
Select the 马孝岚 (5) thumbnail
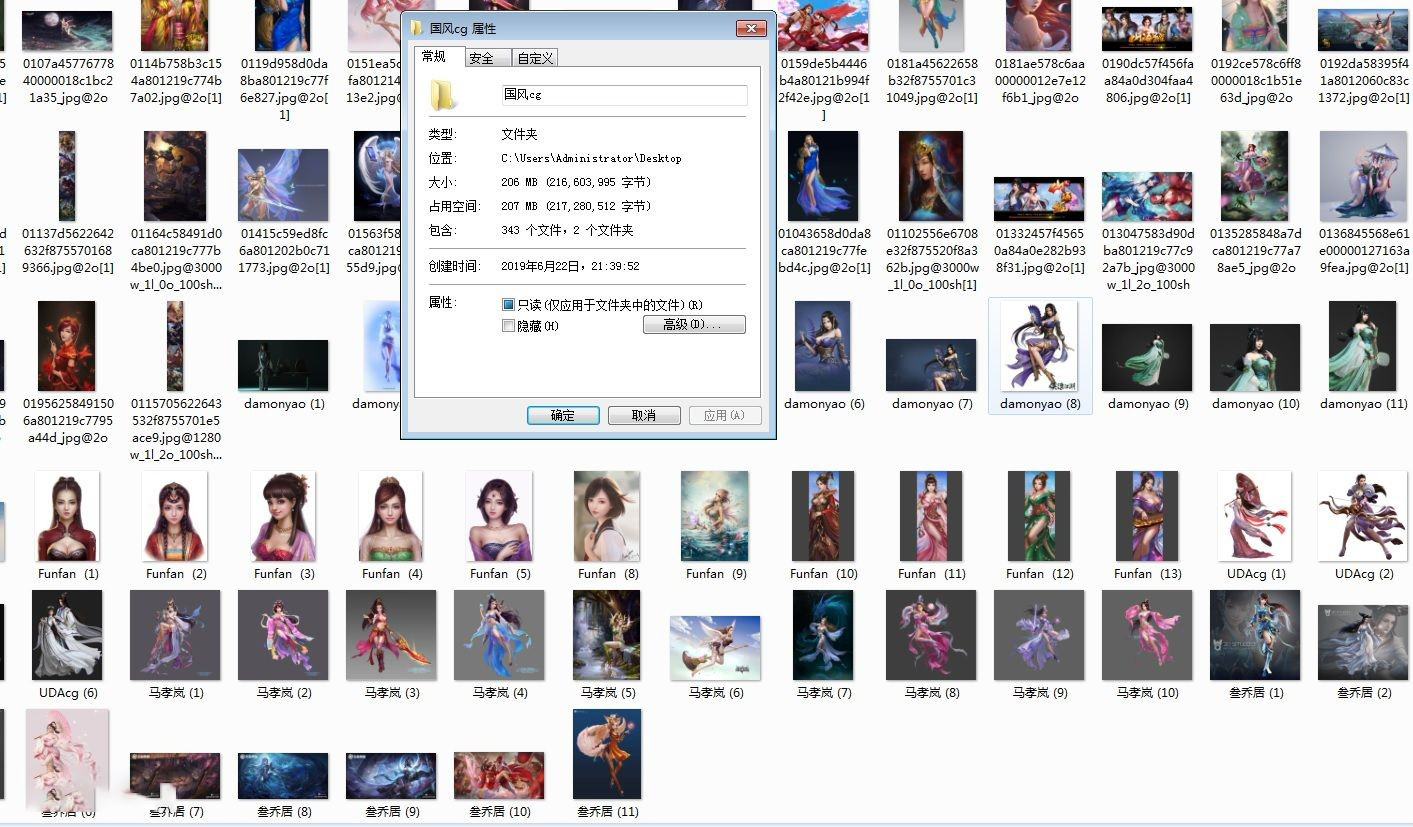(x=606, y=635)
